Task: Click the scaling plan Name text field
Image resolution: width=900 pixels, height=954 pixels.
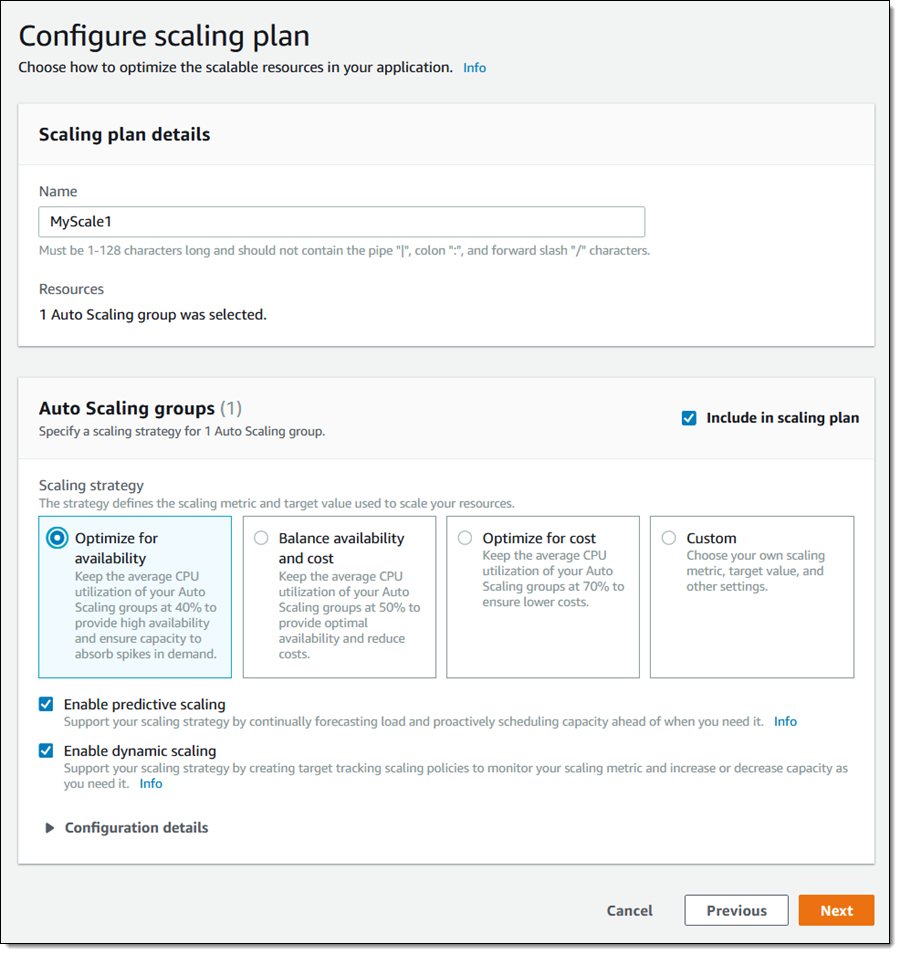Action: coord(342,222)
